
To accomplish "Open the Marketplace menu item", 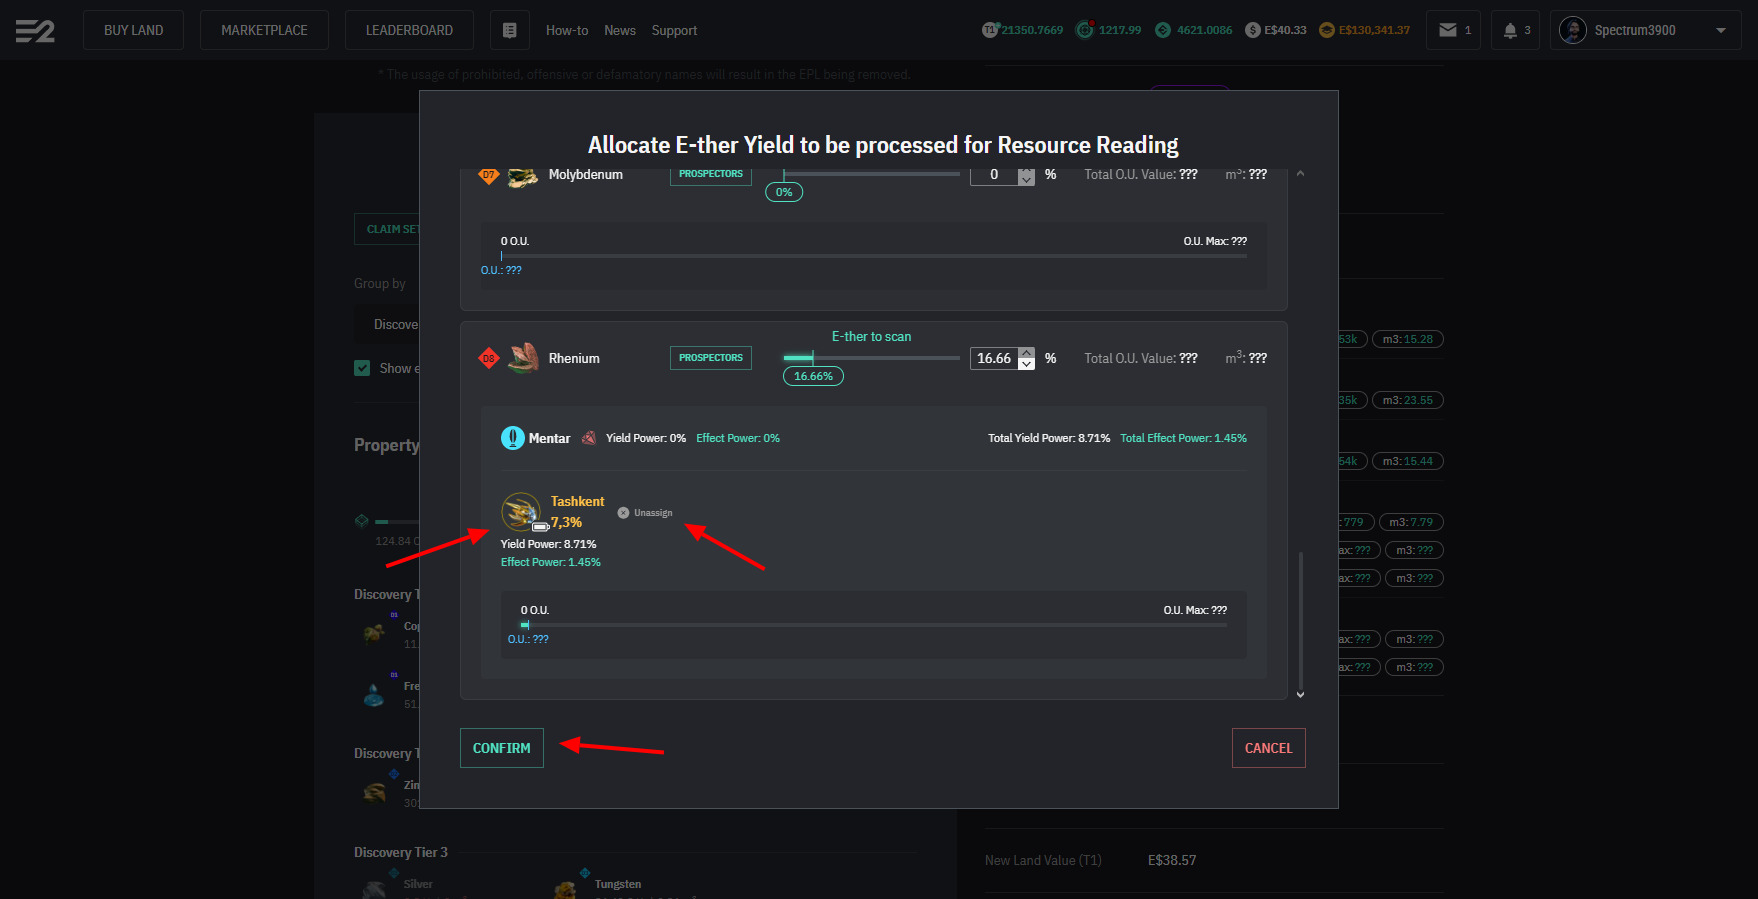I will click(x=264, y=30).
